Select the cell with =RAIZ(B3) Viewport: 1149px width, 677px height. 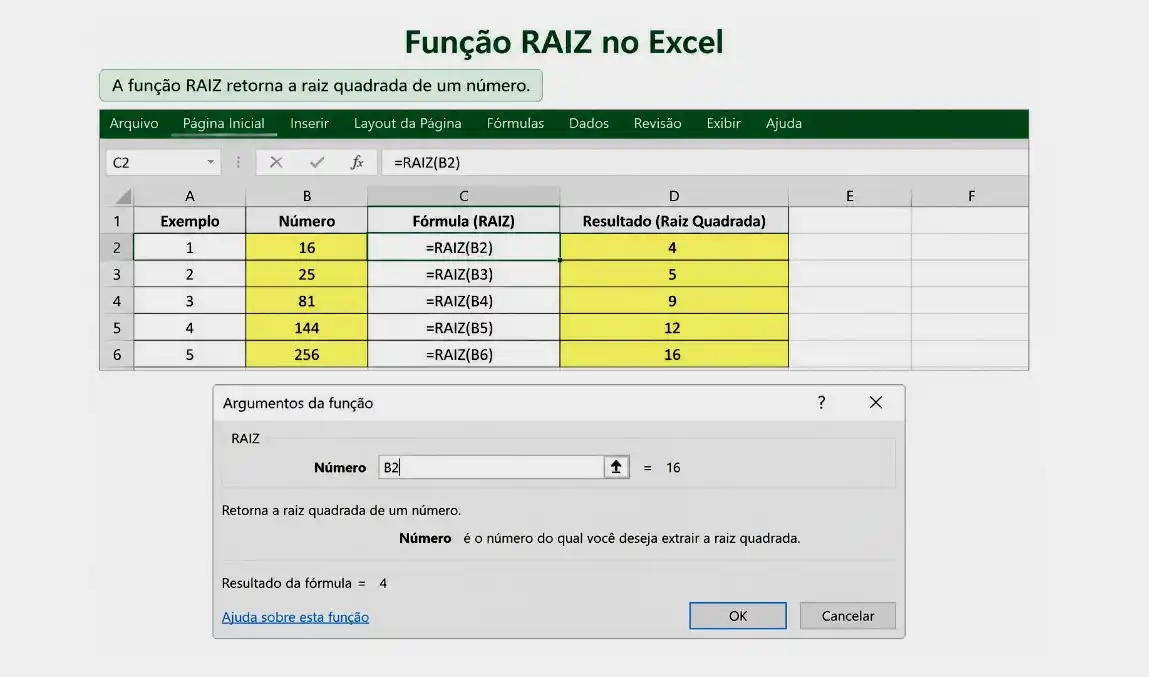[x=463, y=274]
